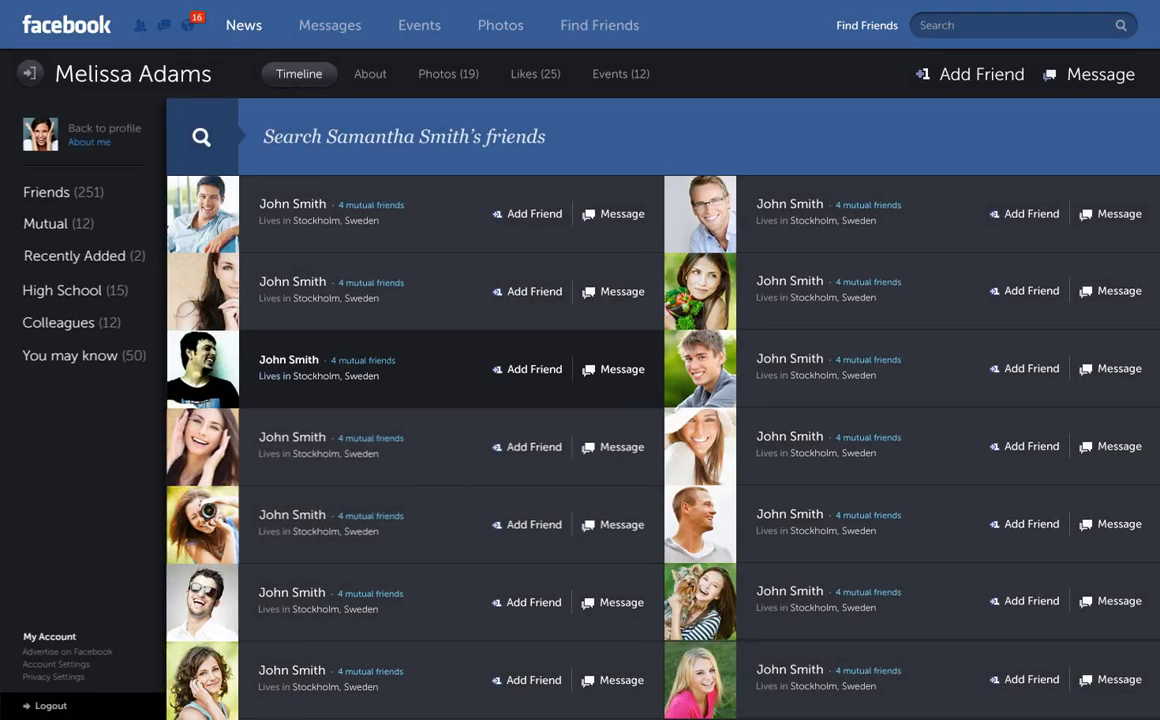The image size is (1160, 720).
Task: Click Message icon in profile header
Action: (x=1049, y=75)
